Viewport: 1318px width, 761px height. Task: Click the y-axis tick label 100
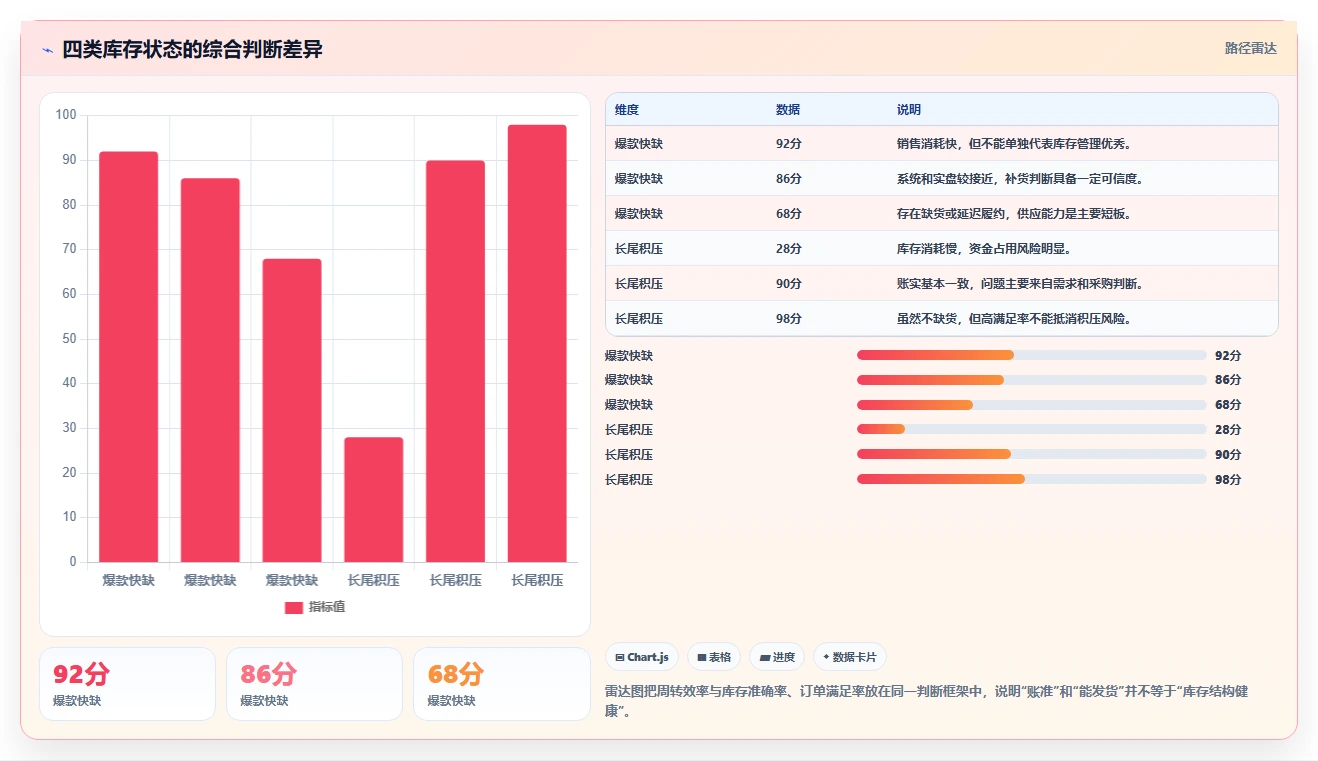(x=66, y=115)
